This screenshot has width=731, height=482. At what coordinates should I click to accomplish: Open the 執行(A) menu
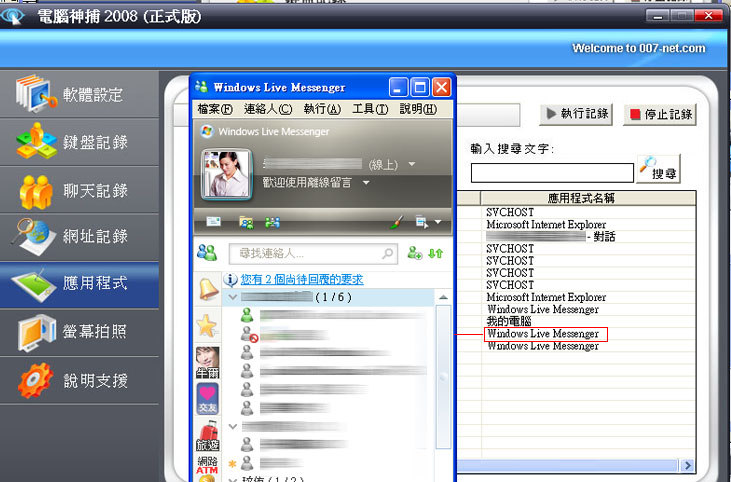(322, 109)
